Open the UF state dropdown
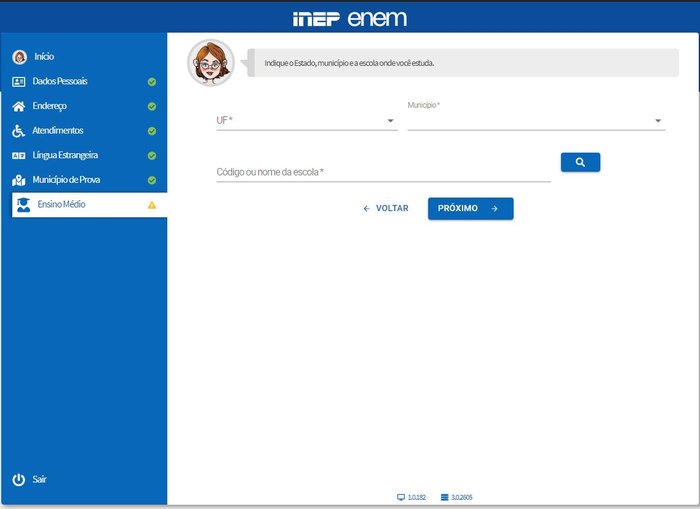The width and height of the screenshot is (700, 509). pos(307,121)
